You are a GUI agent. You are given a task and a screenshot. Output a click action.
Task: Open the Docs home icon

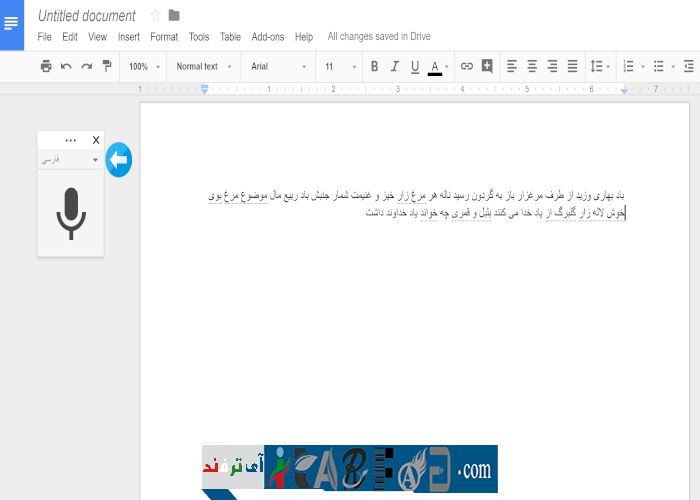click(x=12, y=24)
